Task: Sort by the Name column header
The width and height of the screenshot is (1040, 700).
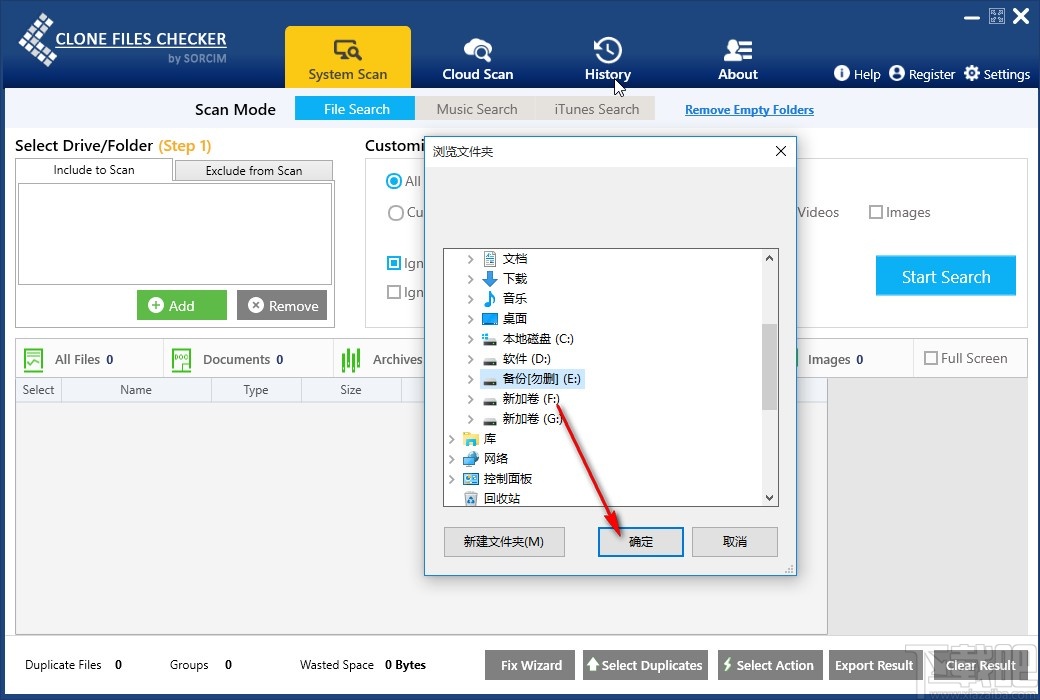Action: pos(136,389)
